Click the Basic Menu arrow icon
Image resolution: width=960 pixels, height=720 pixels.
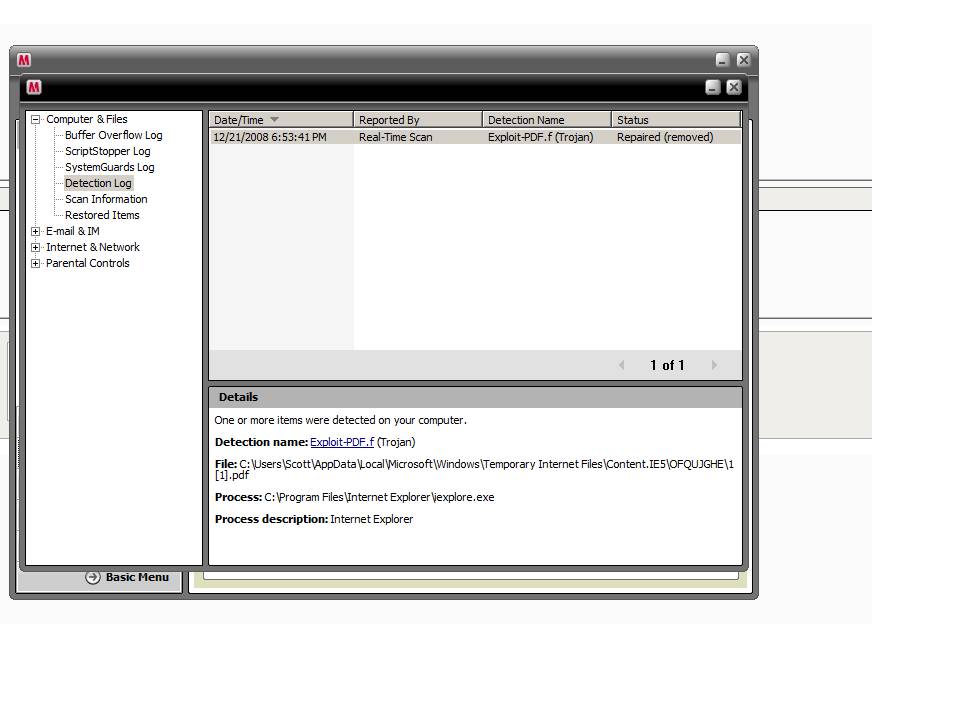[x=92, y=577]
